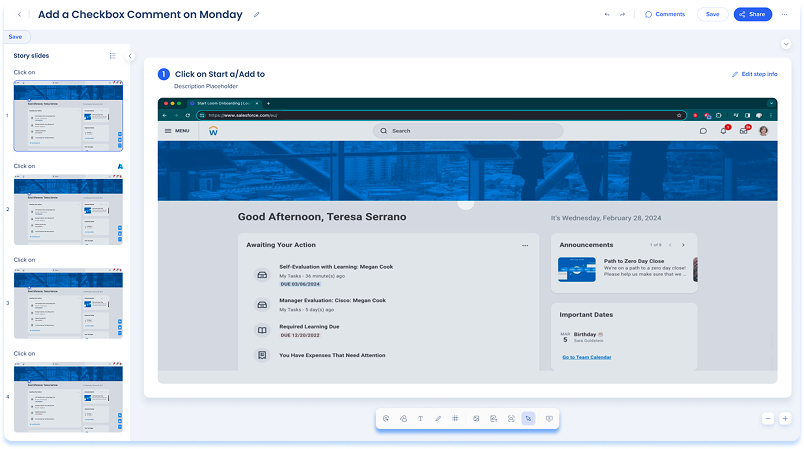Click the redo arrow in header
The height and width of the screenshot is (449, 804).
tap(622, 14)
